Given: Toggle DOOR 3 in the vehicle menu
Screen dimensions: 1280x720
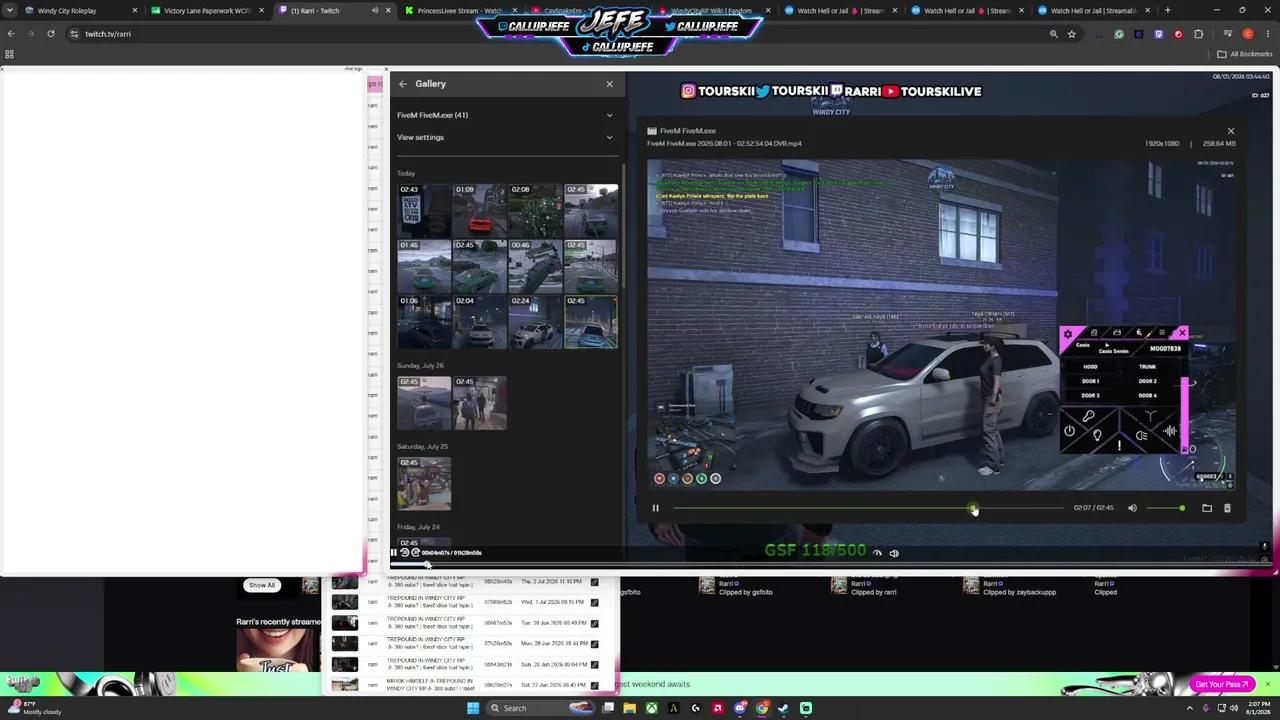Looking at the screenshot, I should coord(1090,395).
